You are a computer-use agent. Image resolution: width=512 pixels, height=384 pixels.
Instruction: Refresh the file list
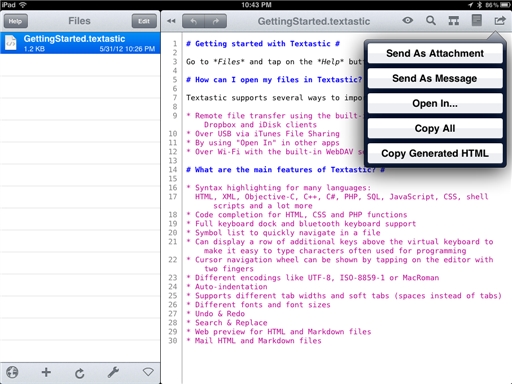(x=80, y=373)
